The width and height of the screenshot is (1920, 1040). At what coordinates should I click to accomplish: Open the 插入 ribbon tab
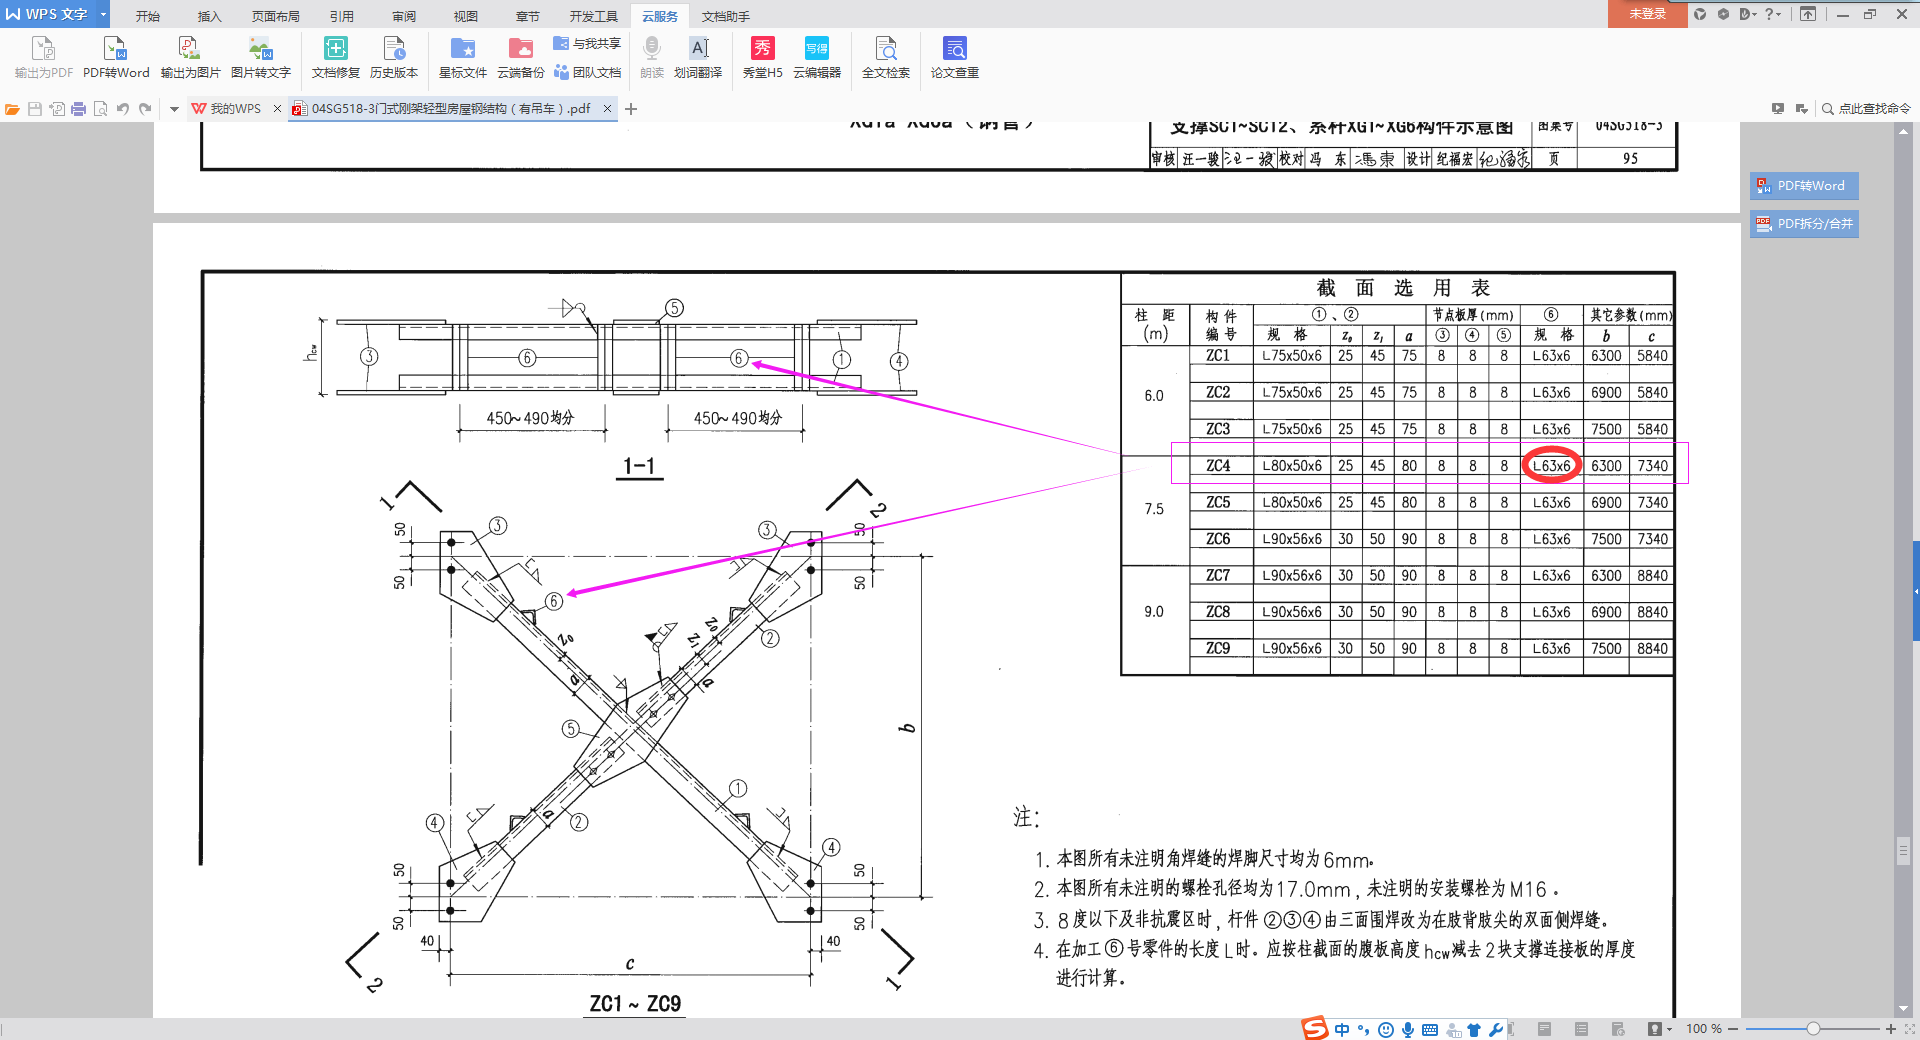coord(209,16)
